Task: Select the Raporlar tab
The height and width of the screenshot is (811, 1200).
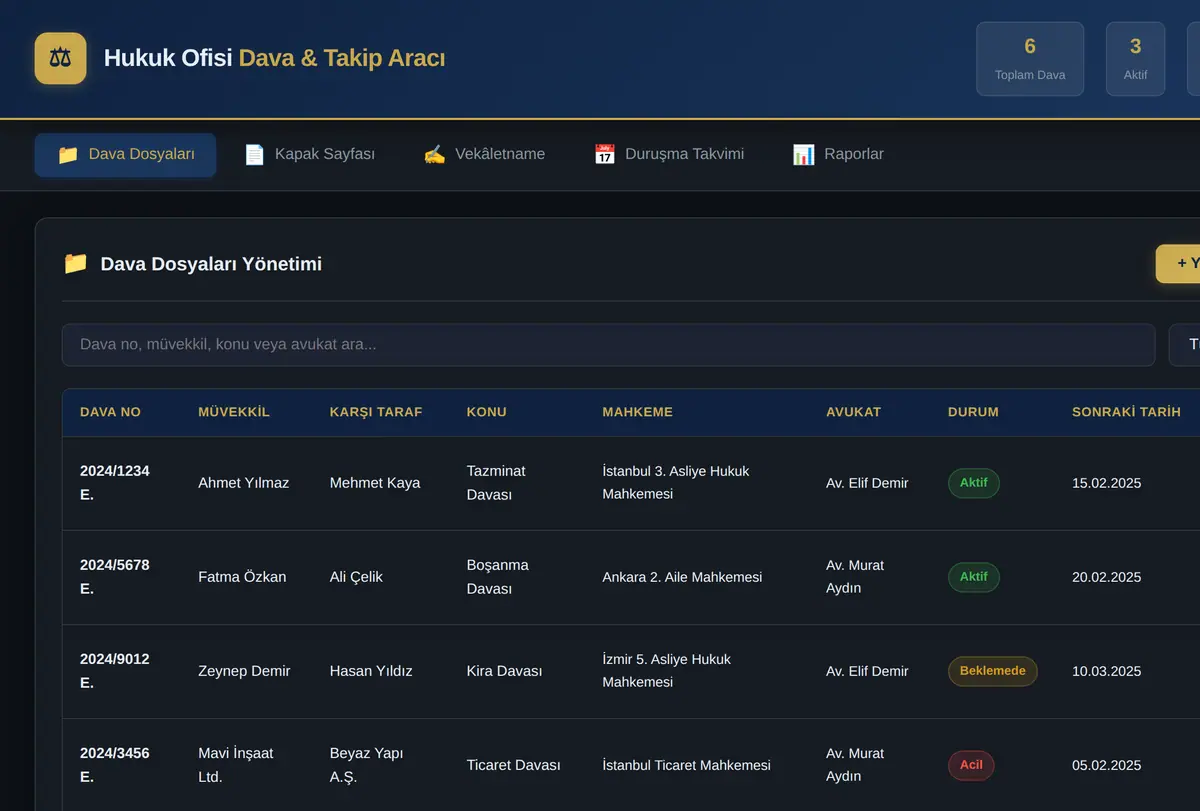Action: tap(838, 155)
